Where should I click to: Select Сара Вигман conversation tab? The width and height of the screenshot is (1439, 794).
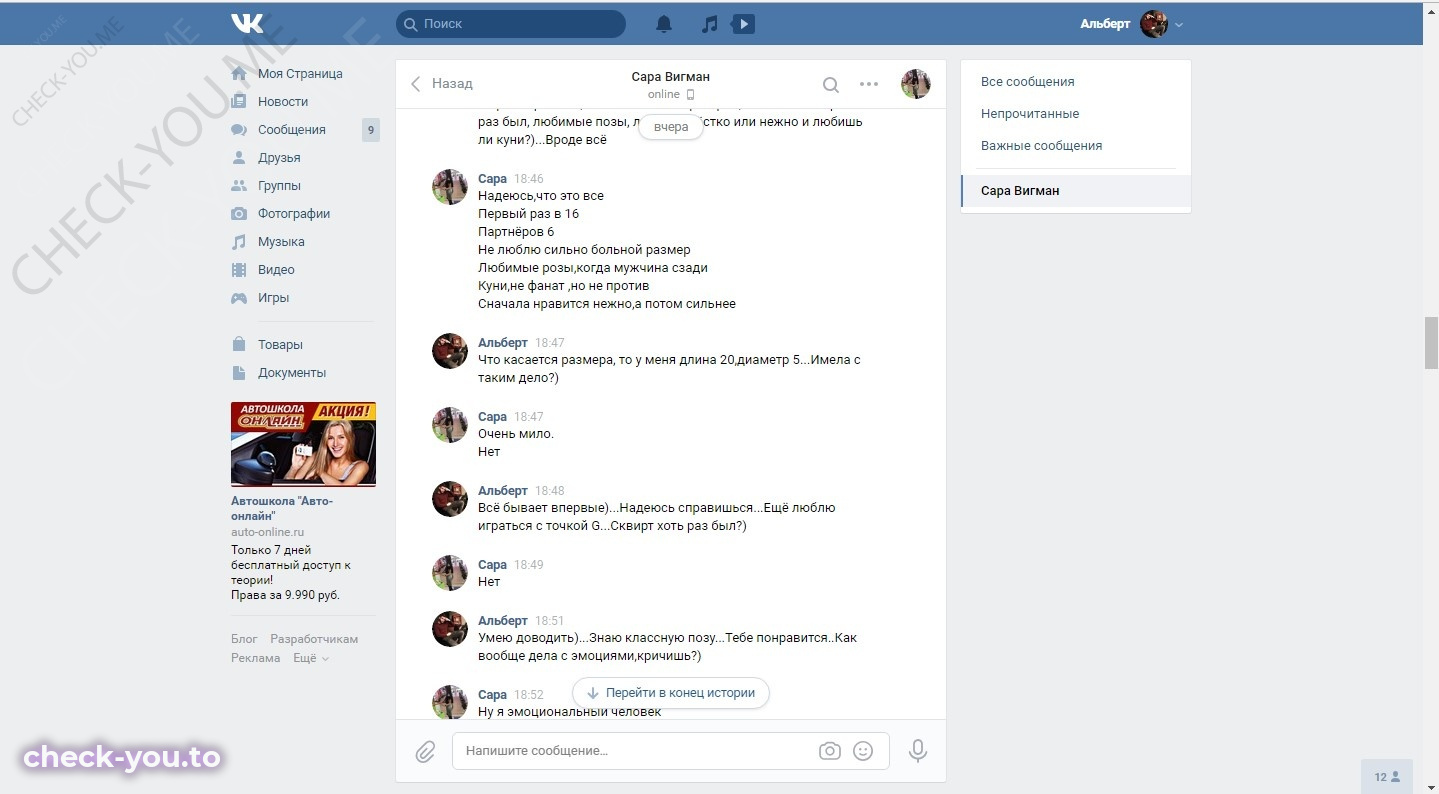1076,191
